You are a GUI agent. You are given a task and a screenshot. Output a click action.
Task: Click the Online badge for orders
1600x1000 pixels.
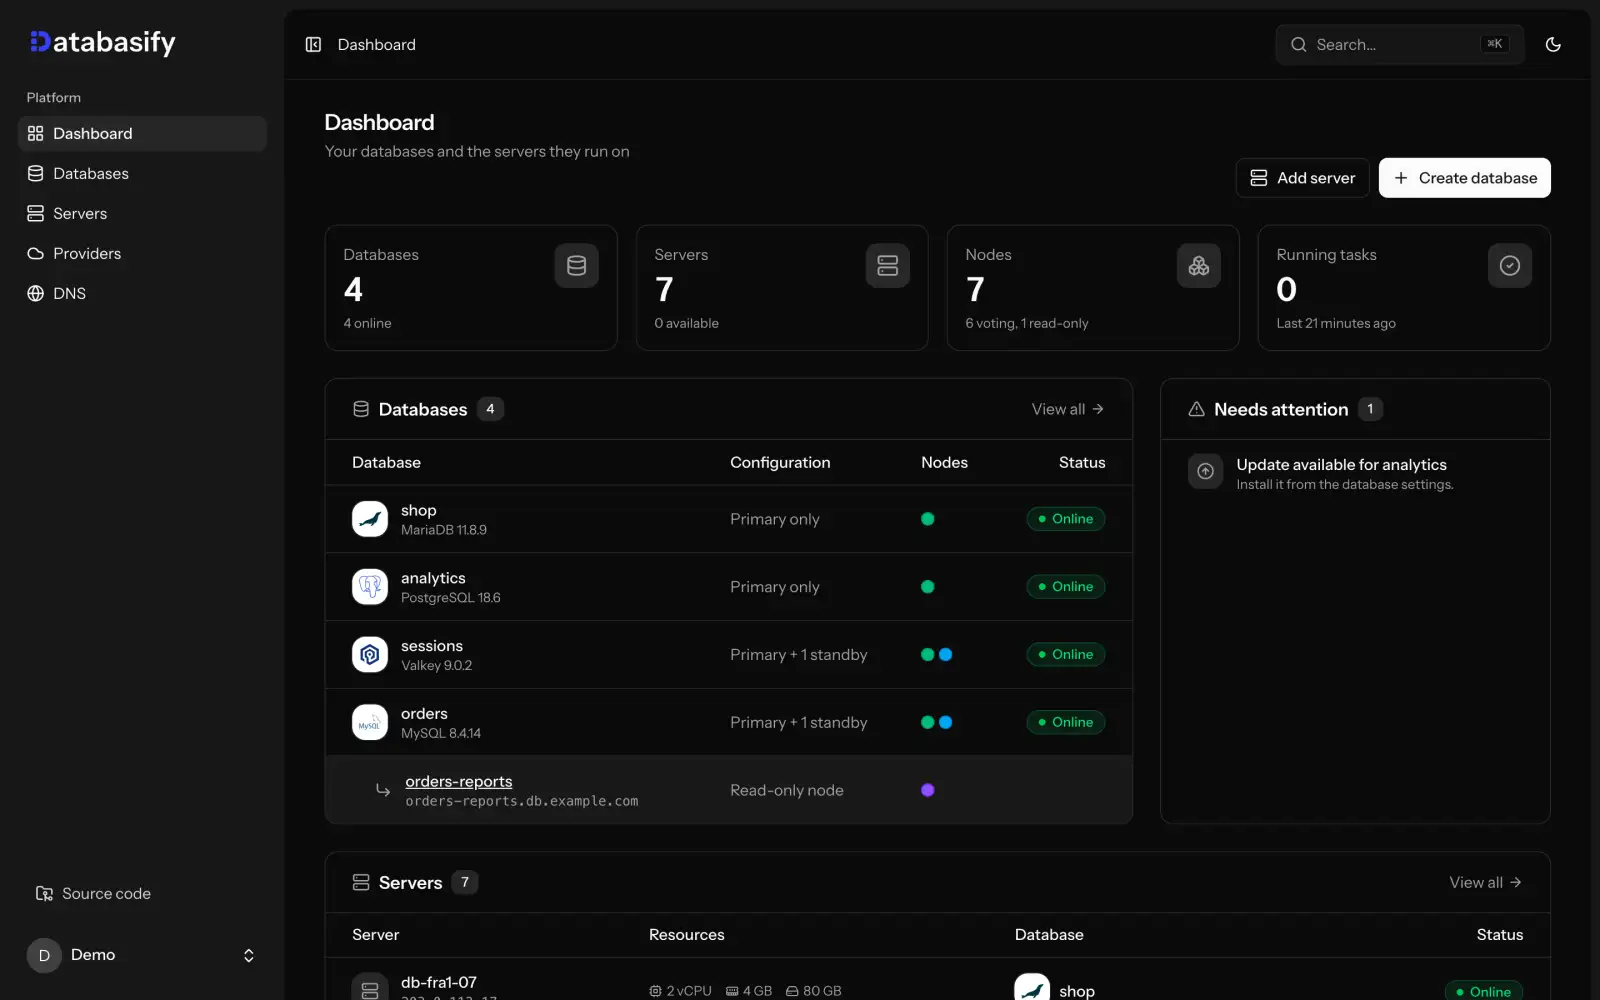pyautogui.click(x=1065, y=722)
